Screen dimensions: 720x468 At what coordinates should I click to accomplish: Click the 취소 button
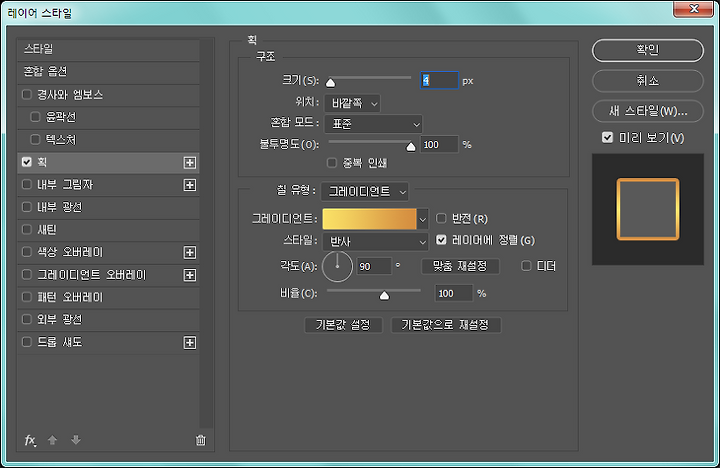pos(647,81)
